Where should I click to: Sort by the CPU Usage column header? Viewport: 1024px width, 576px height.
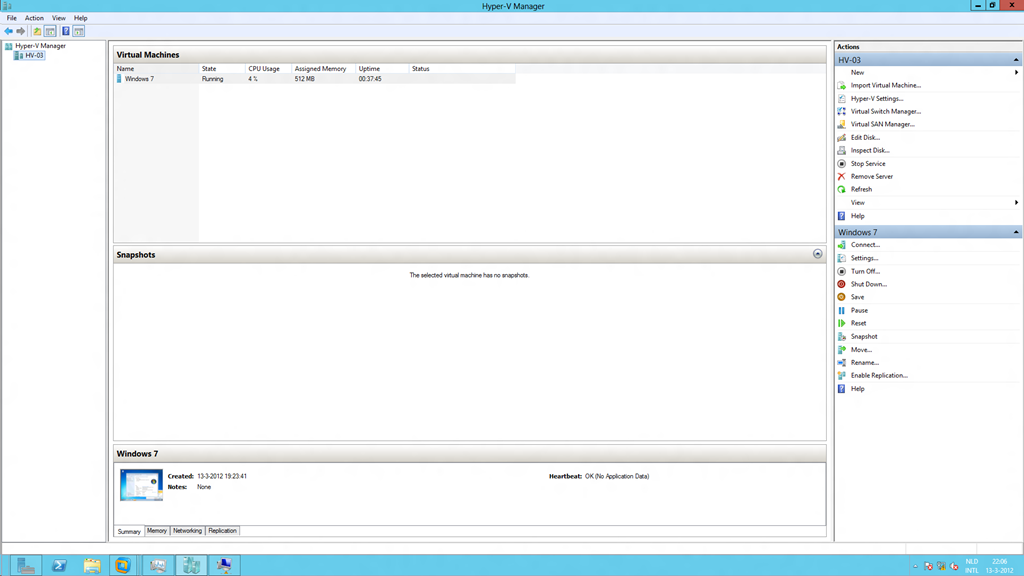[x=268, y=69]
